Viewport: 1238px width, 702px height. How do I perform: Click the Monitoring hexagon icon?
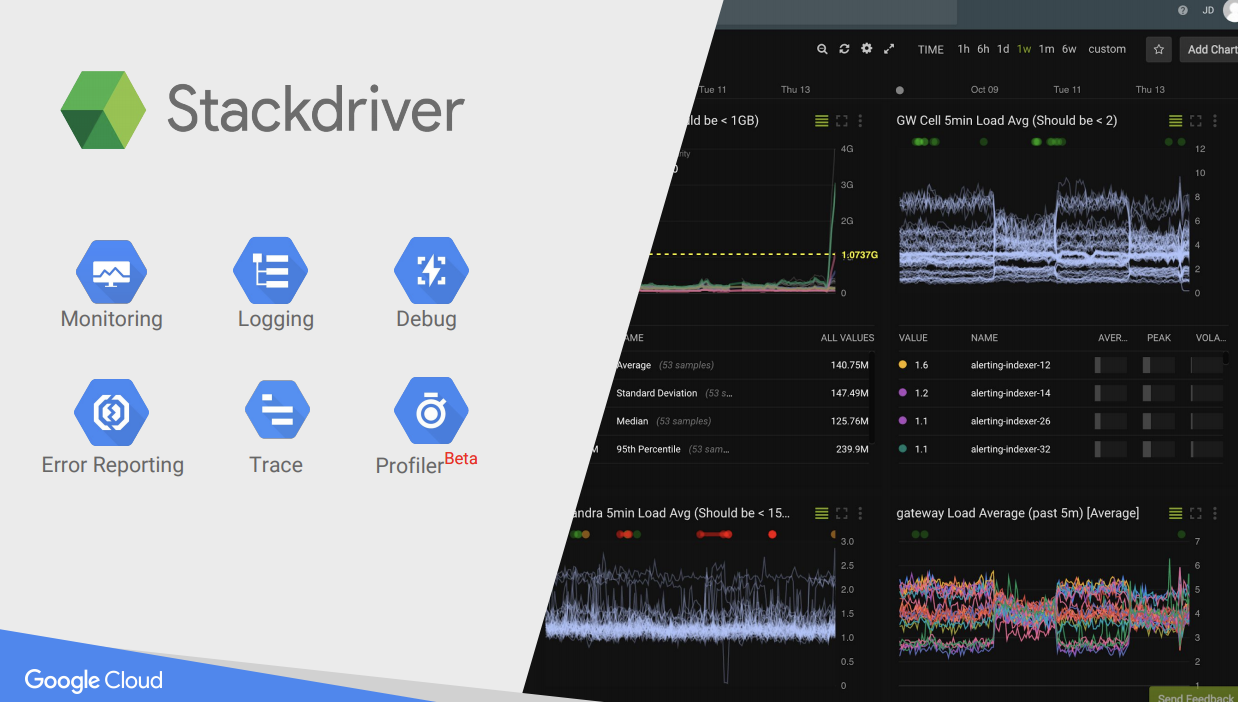(x=111, y=271)
